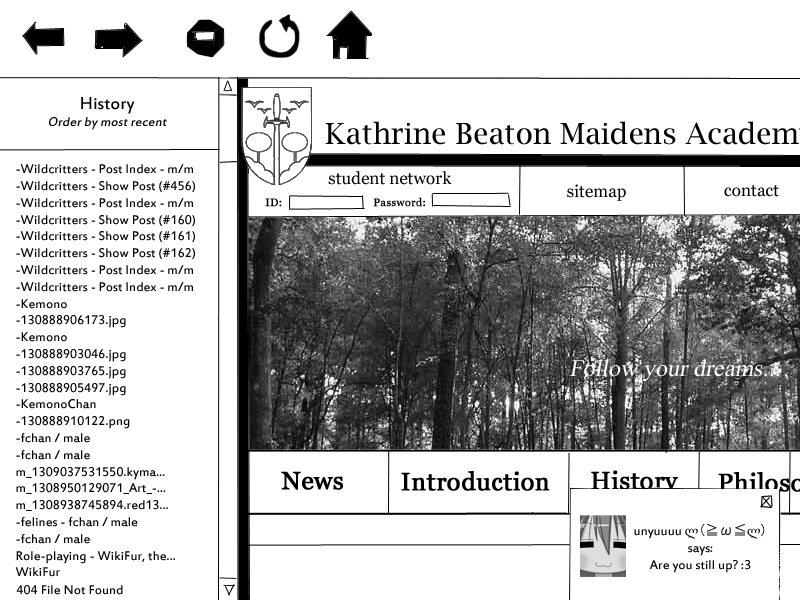Reload the page with refresh icon
The image size is (800, 600).
279,37
